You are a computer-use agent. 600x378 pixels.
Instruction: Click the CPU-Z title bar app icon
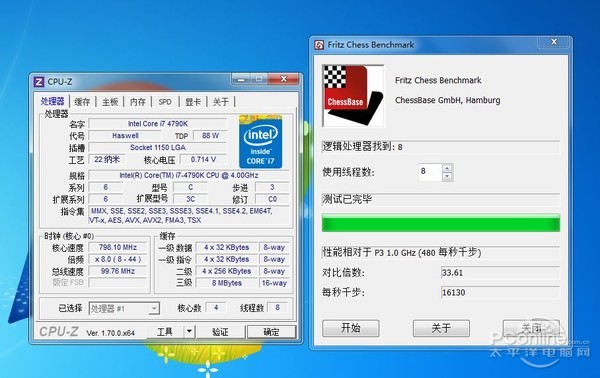39,82
